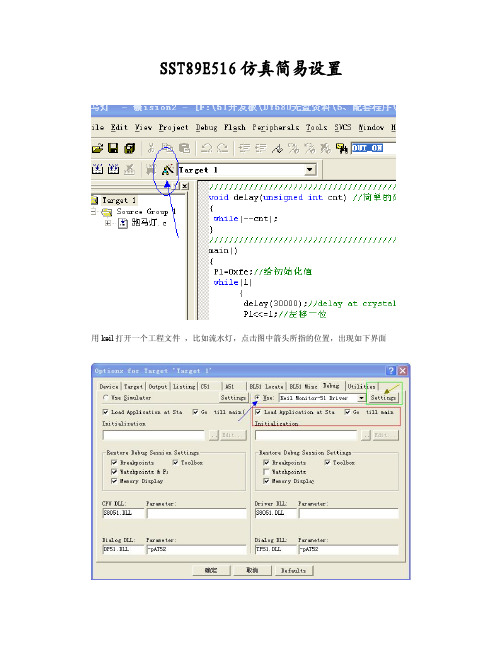The image size is (502, 649).
Task: Click the Settings button beside driver dropdown
Action: pos(383,398)
